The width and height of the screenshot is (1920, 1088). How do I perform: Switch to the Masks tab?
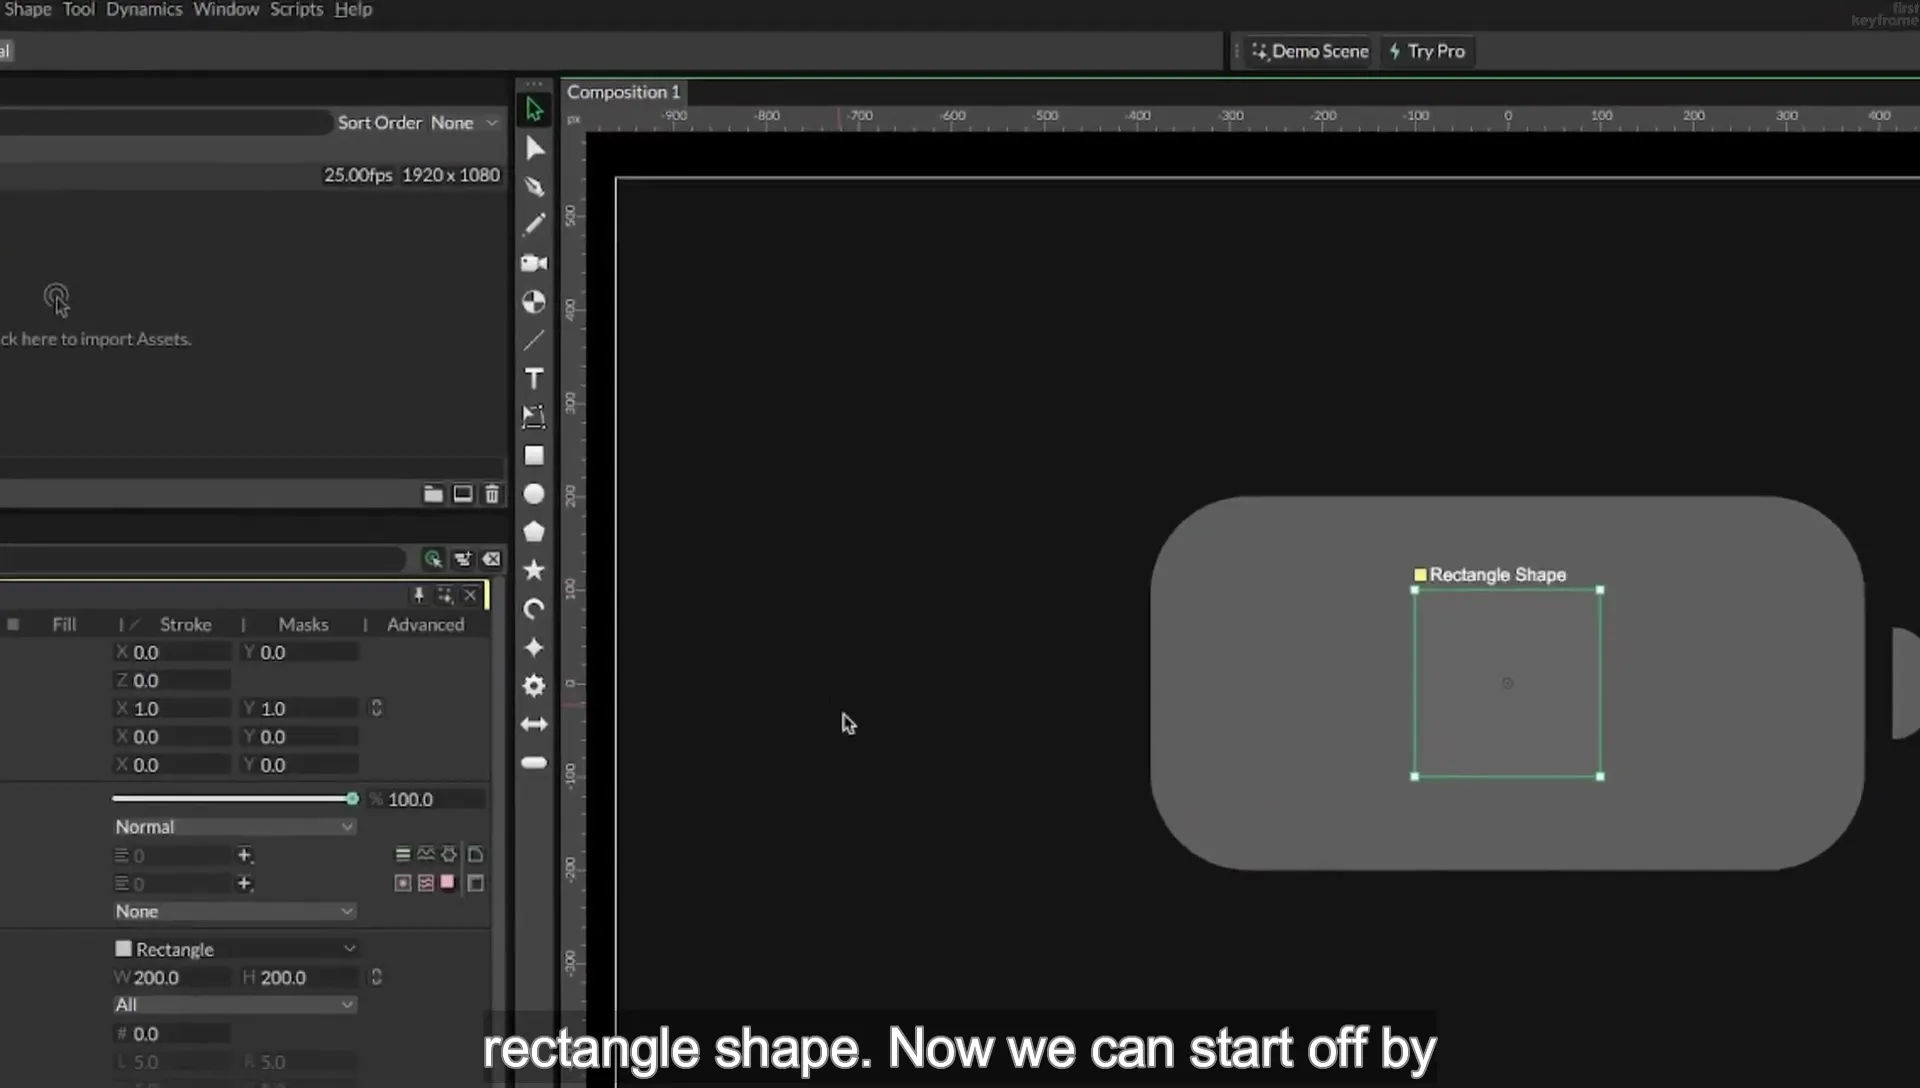pos(303,624)
